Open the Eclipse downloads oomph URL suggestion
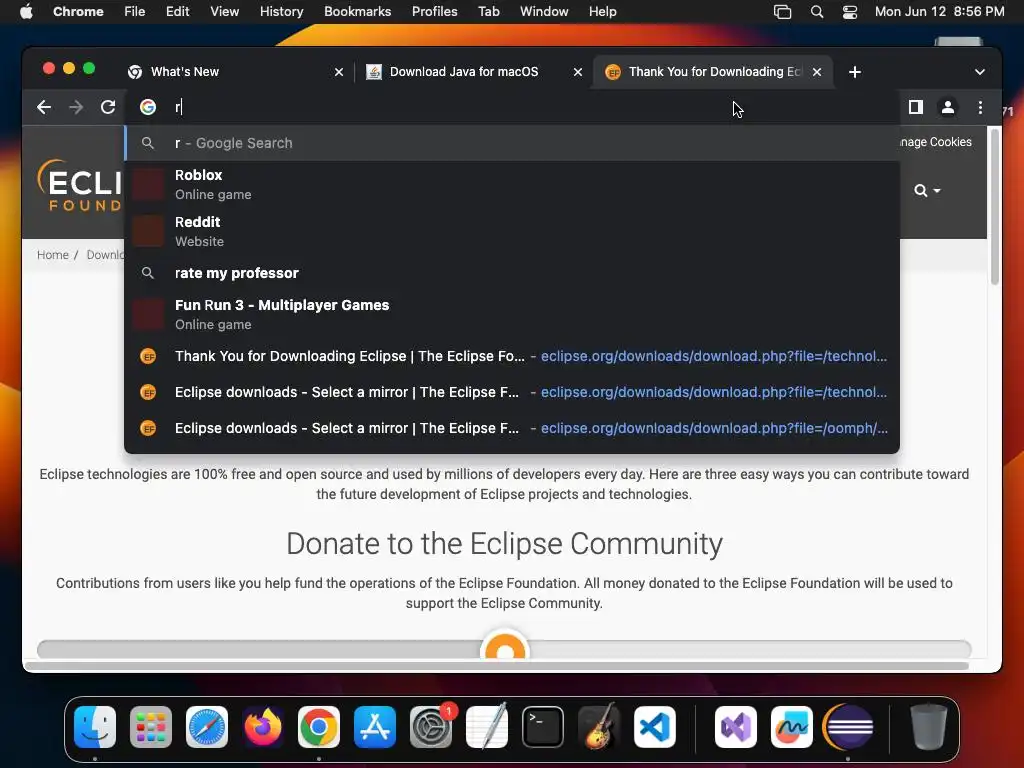The image size is (1024, 768). tap(512, 428)
